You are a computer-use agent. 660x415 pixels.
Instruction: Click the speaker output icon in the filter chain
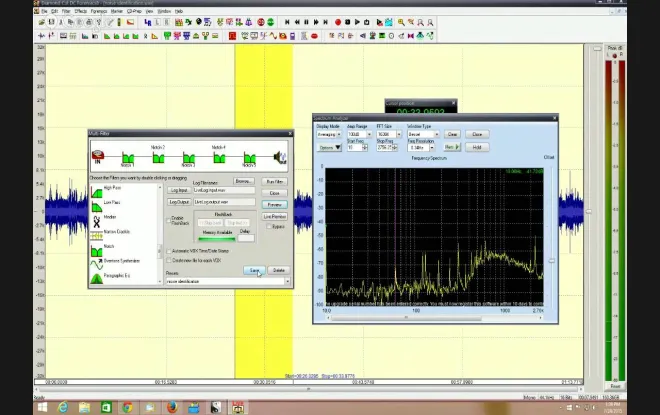[x=279, y=157]
